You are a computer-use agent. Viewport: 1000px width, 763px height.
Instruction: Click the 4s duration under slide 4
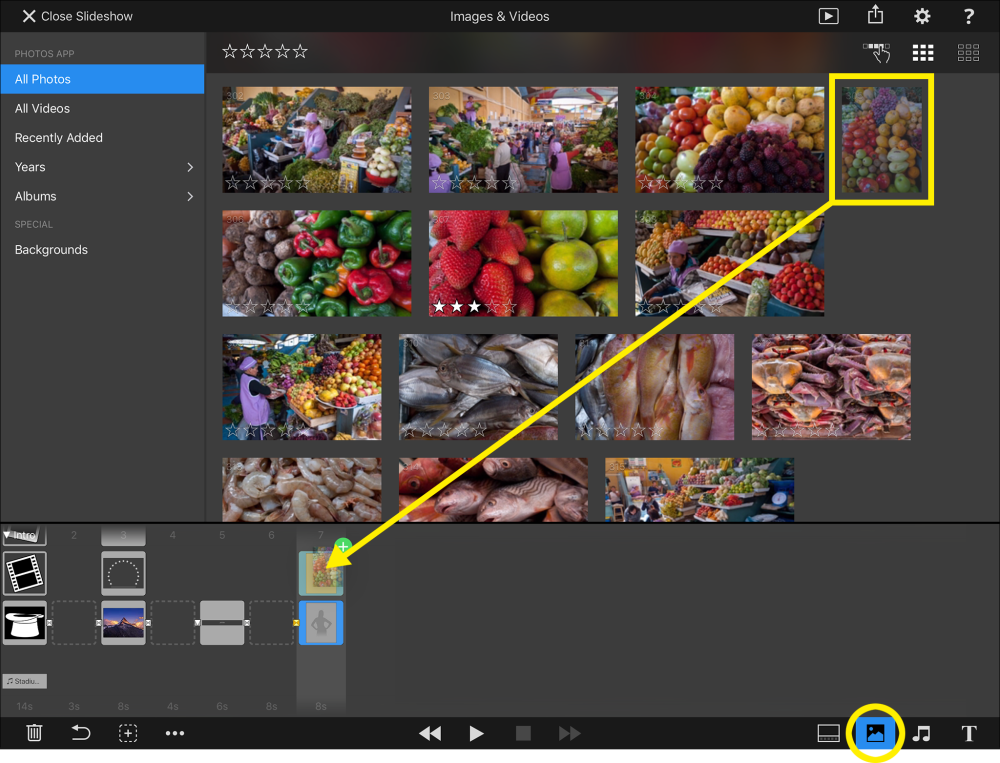click(x=173, y=706)
